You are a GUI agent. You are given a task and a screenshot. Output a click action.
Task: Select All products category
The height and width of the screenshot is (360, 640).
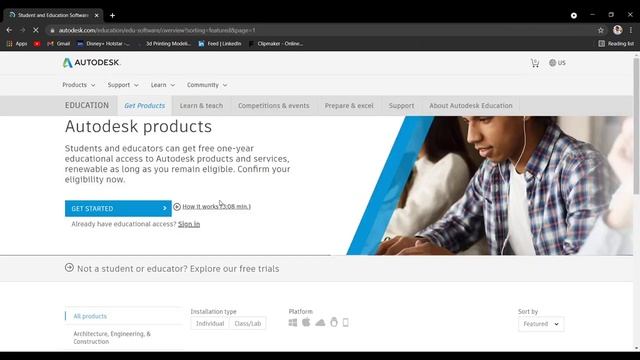[90, 316]
